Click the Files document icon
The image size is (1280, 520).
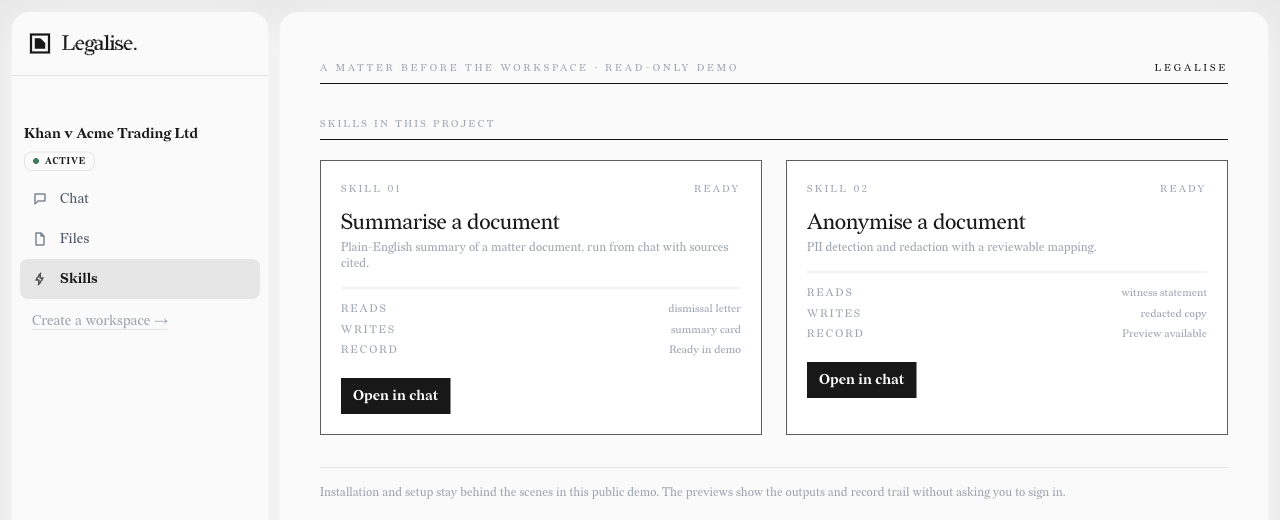40,239
